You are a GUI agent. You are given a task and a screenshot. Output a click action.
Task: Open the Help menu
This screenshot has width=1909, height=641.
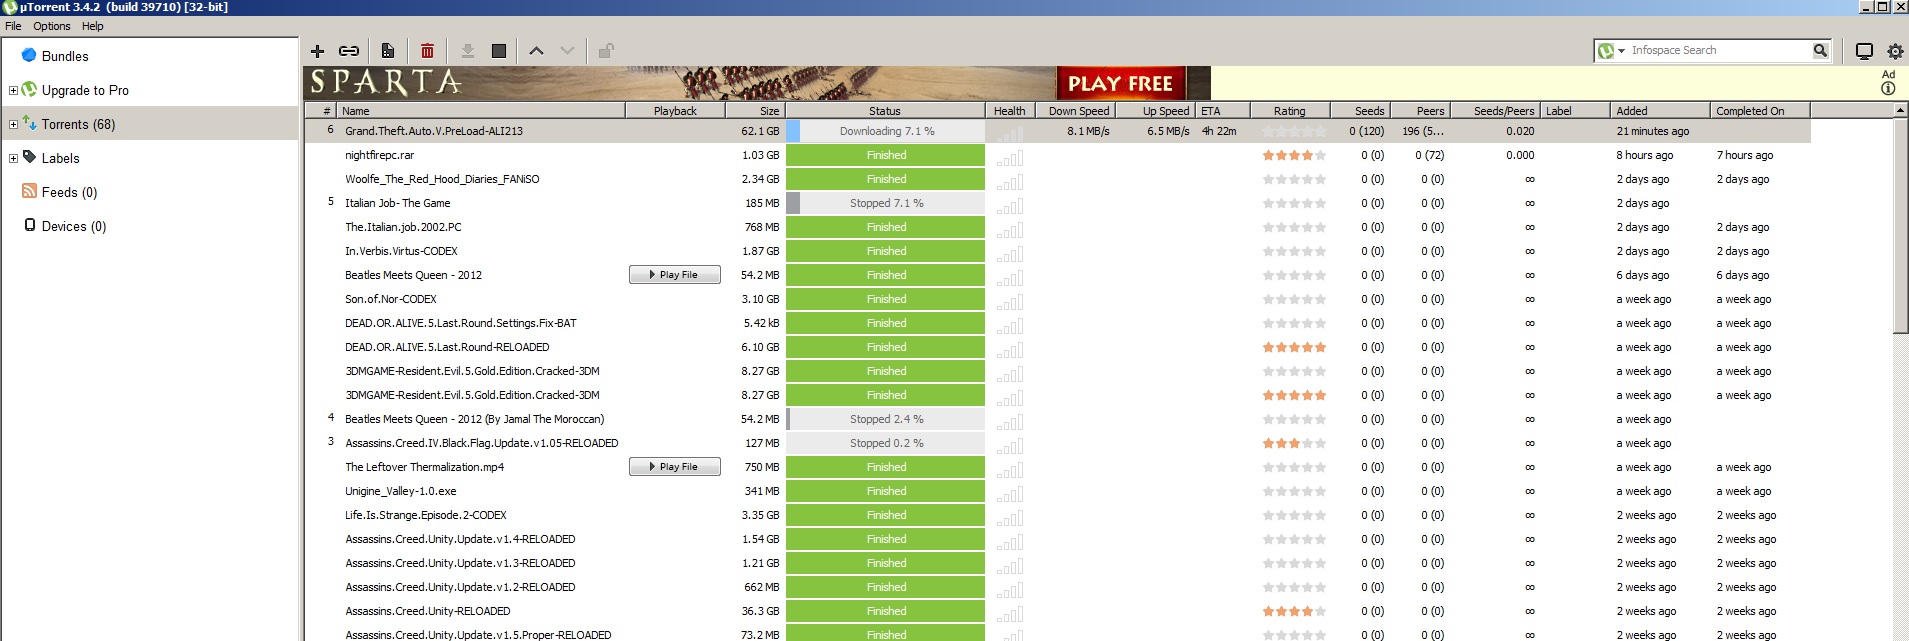tap(92, 26)
